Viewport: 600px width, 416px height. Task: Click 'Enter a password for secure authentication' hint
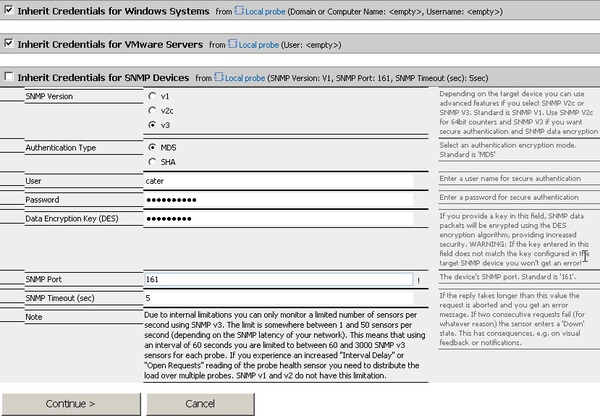(509, 197)
